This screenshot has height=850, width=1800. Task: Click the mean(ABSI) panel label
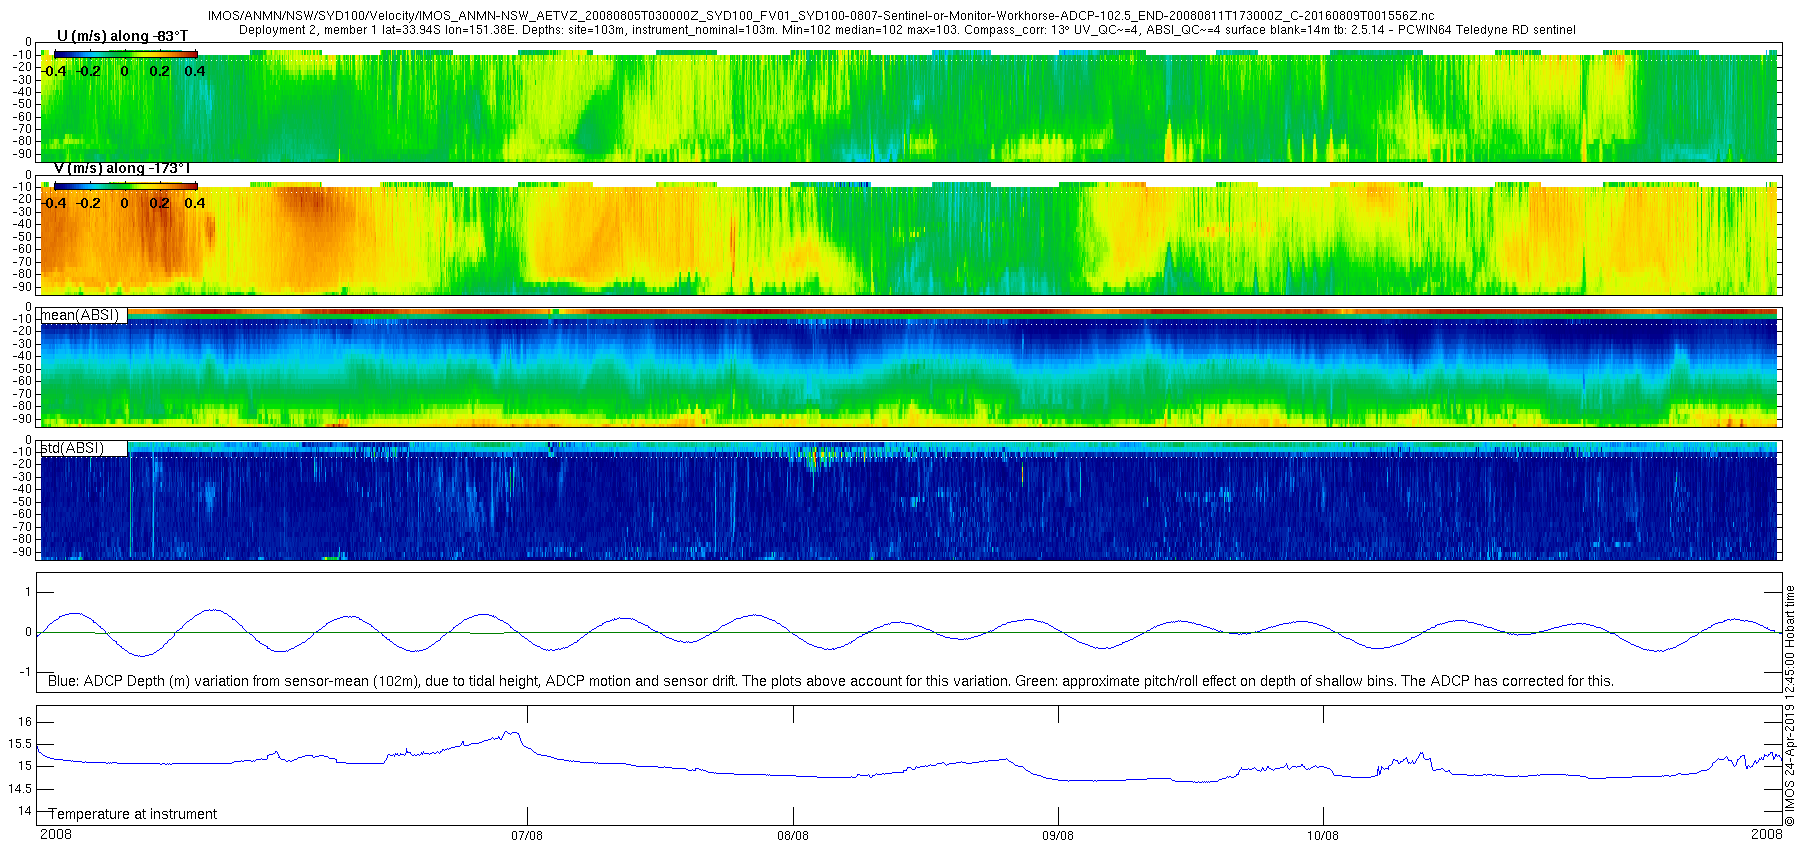click(81, 315)
